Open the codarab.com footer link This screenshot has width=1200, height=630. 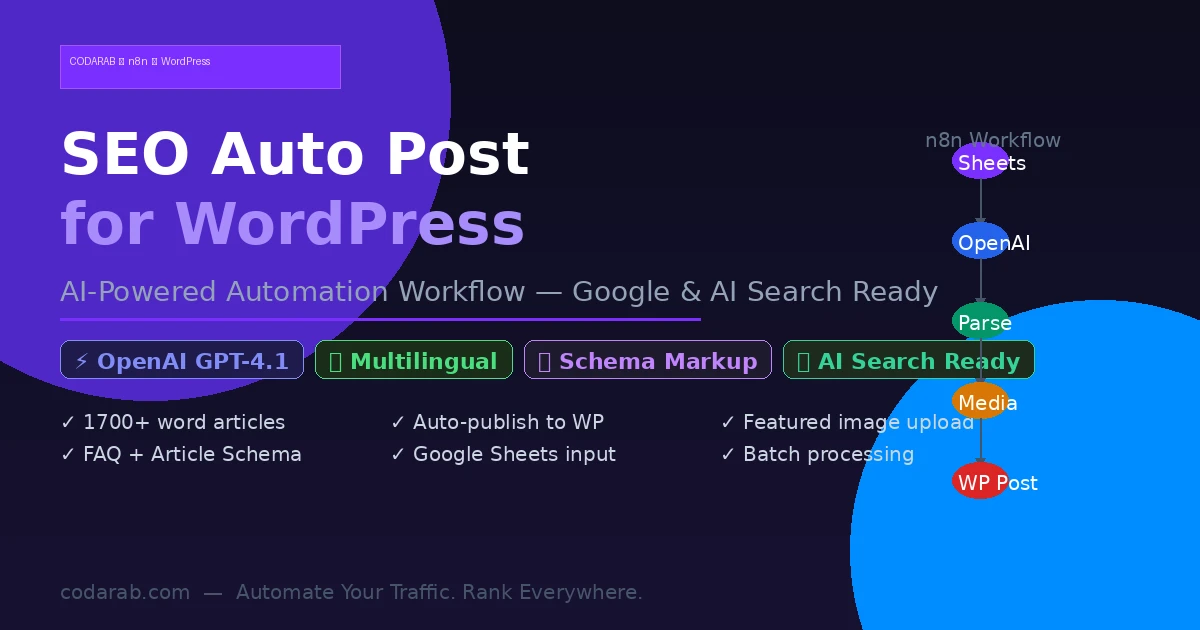coord(125,592)
